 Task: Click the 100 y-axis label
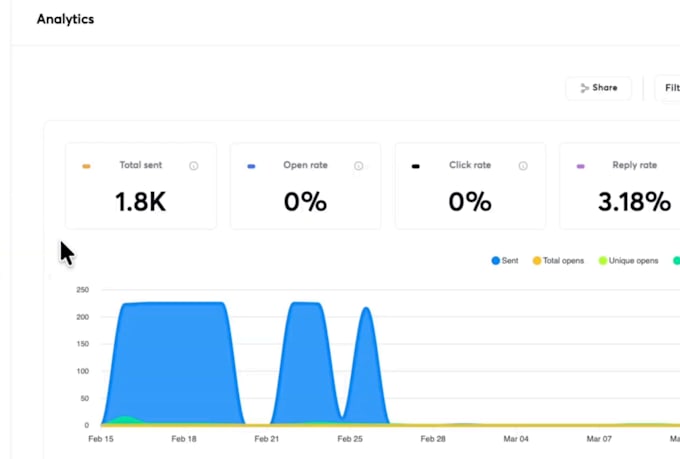82,371
